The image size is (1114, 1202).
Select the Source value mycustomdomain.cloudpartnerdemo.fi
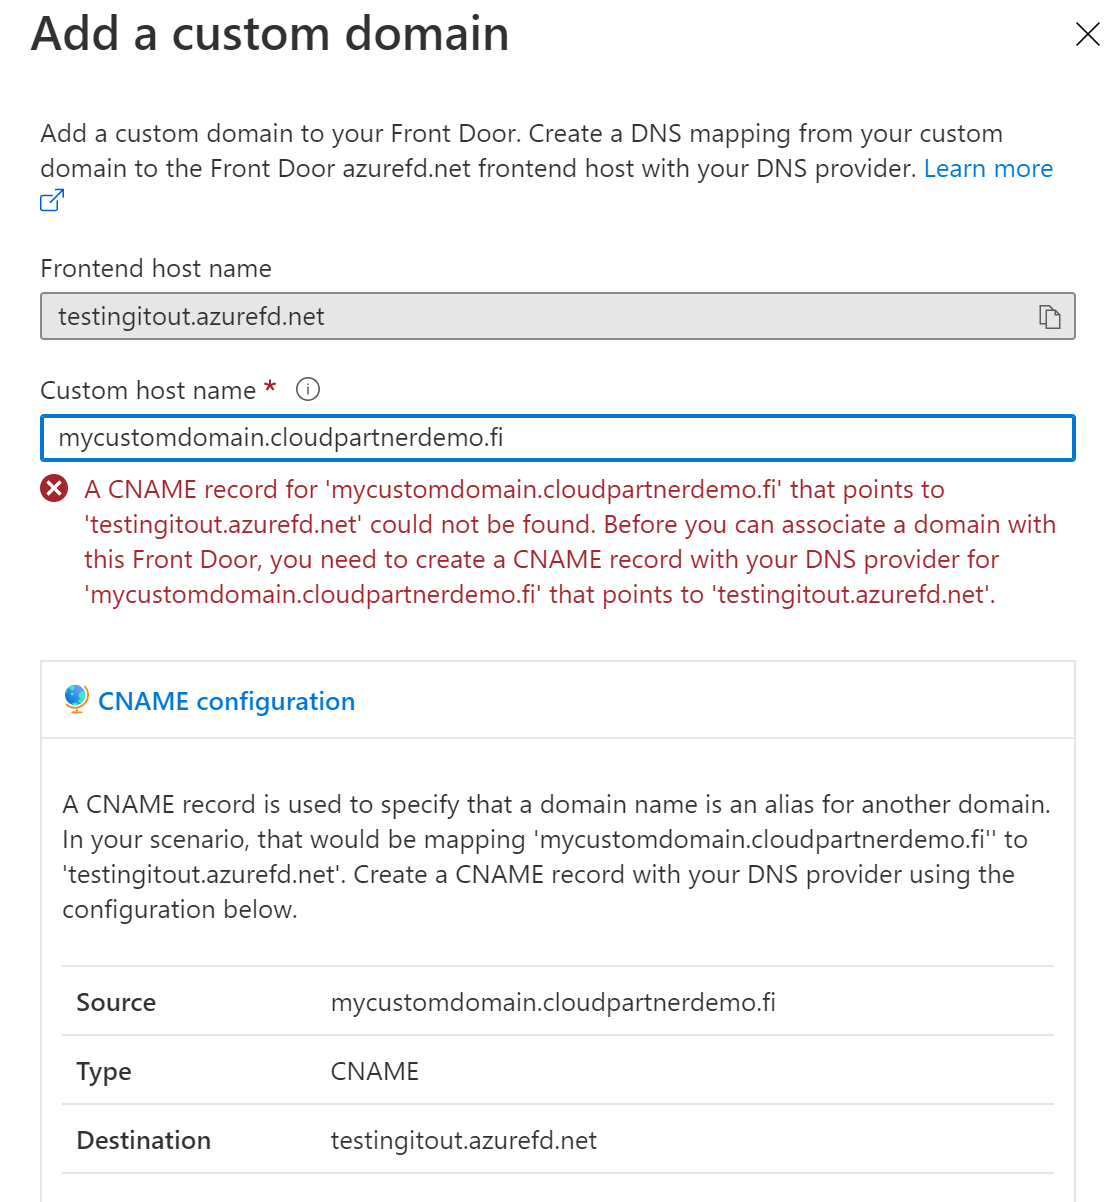coord(552,1002)
